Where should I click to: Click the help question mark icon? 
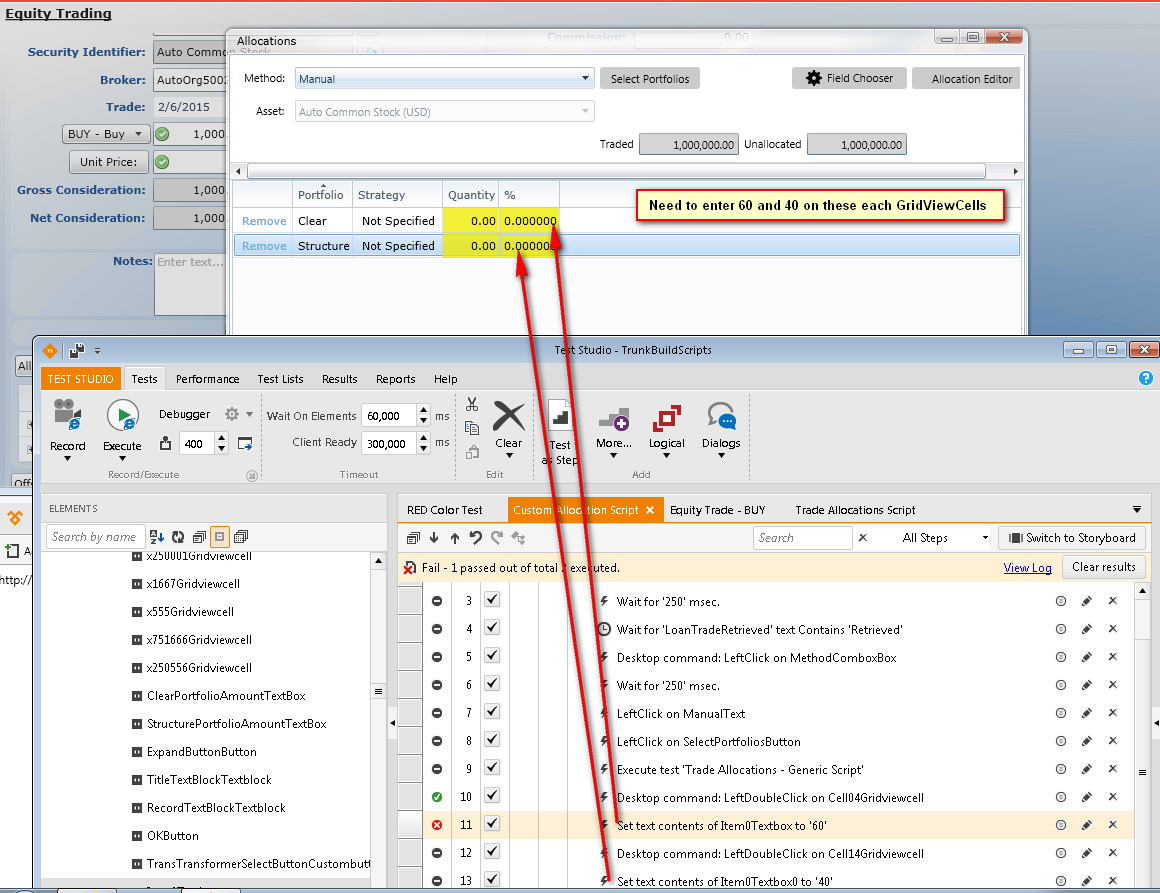(x=1145, y=379)
